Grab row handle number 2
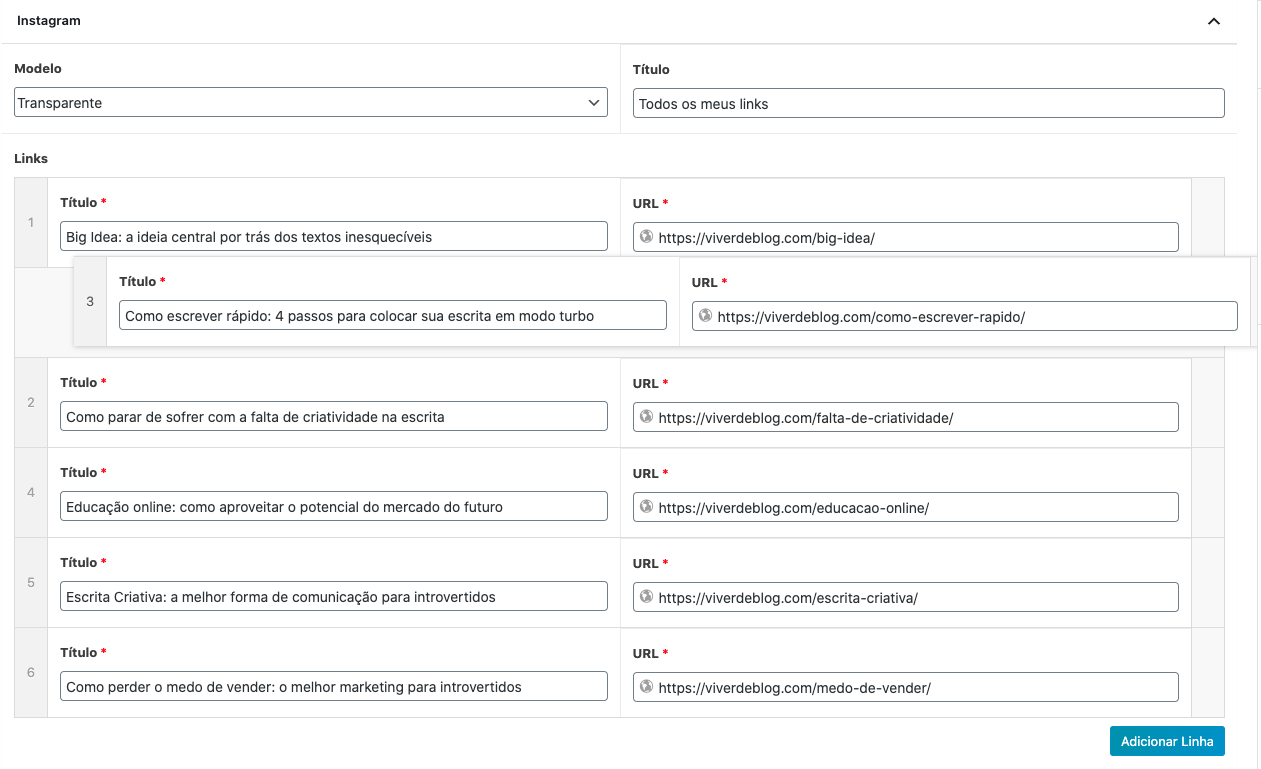Screen dimensions: 1261x769 pyautogui.click(x=31, y=402)
